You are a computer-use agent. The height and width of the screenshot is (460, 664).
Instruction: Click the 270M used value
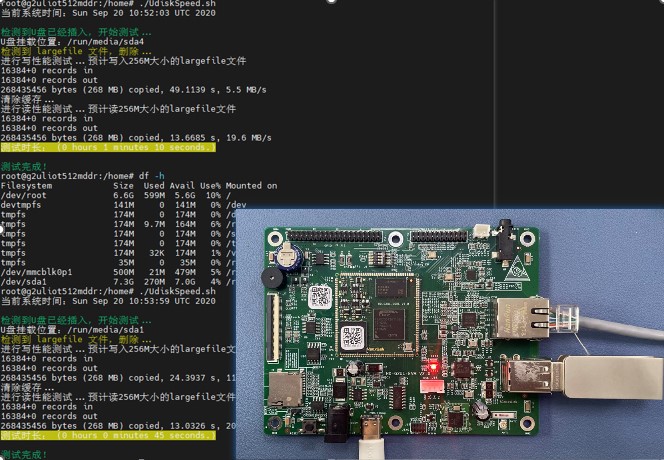[x=154, y=282]
